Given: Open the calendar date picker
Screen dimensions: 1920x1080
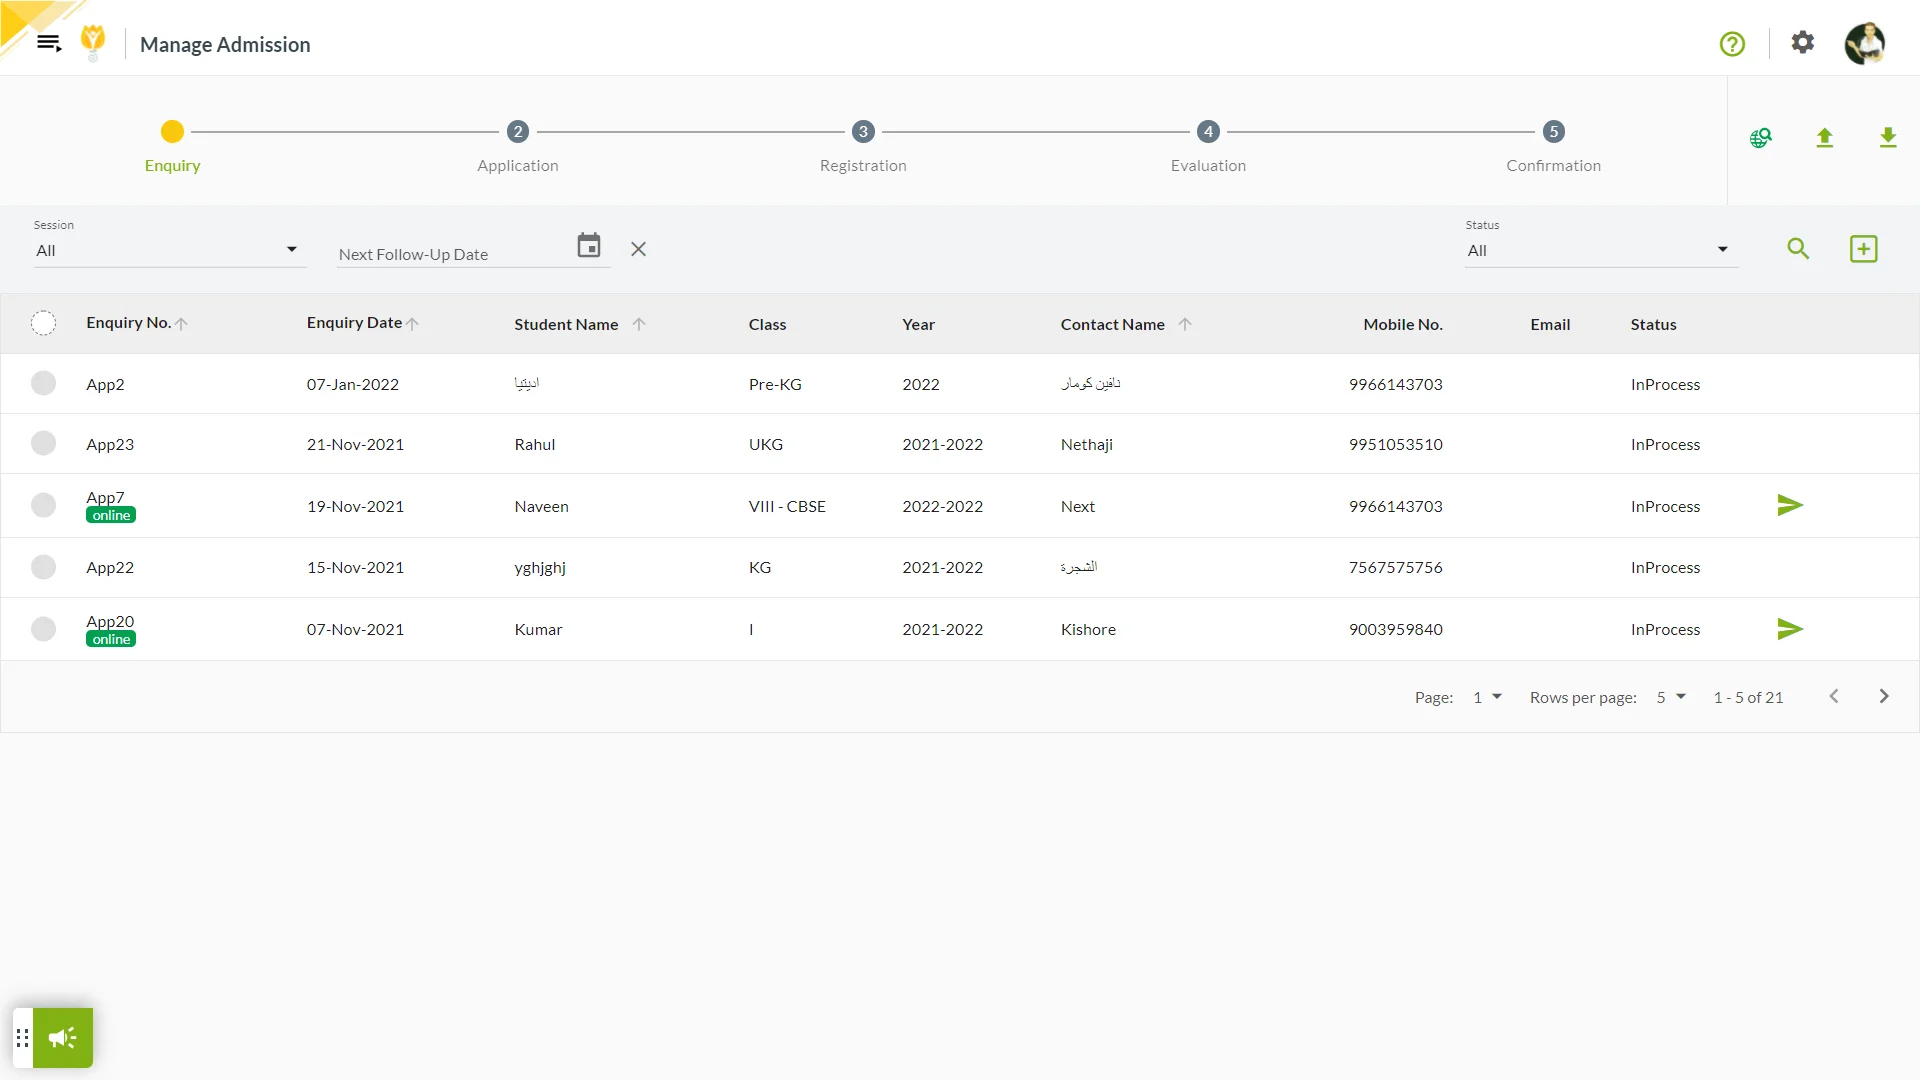Looking at the screenshot, I should coord(589,246).
